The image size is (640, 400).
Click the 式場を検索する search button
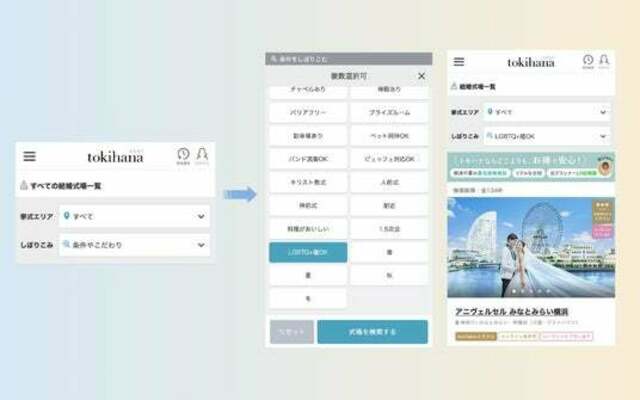tap(373, 332)
